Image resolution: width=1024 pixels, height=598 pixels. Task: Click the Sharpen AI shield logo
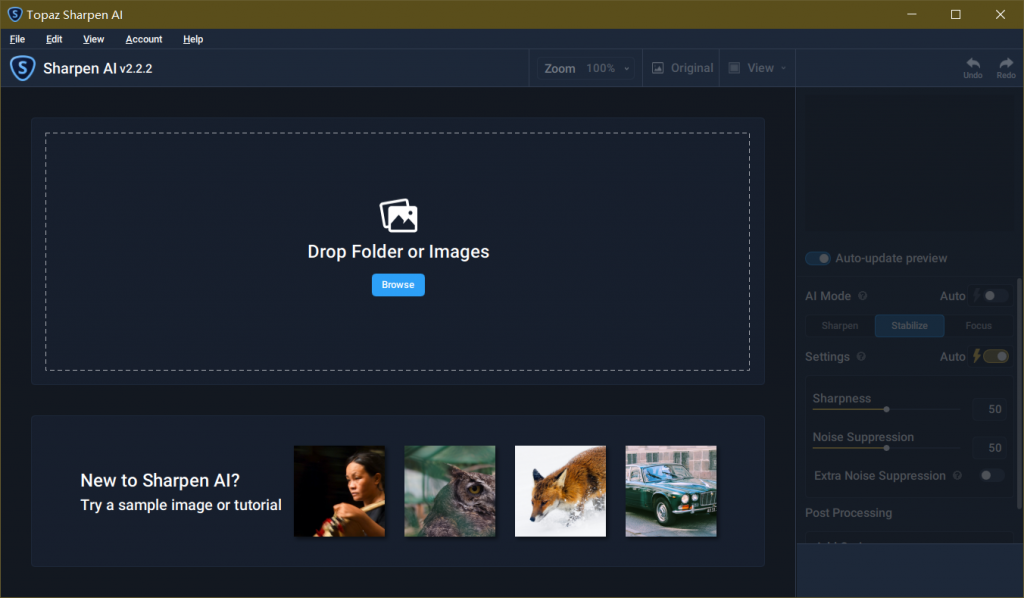coord(22,68)
